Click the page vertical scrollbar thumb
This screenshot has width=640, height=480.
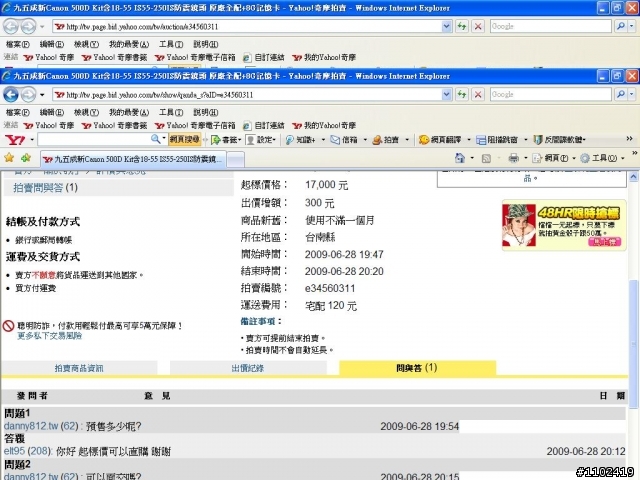coord(633,344)
